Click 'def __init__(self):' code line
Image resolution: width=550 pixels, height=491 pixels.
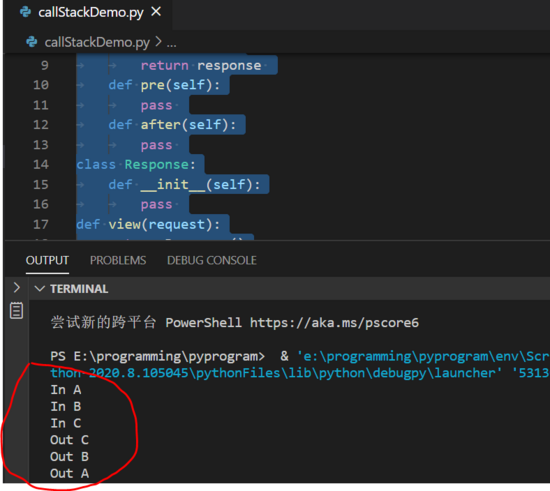tap(185, 185)
